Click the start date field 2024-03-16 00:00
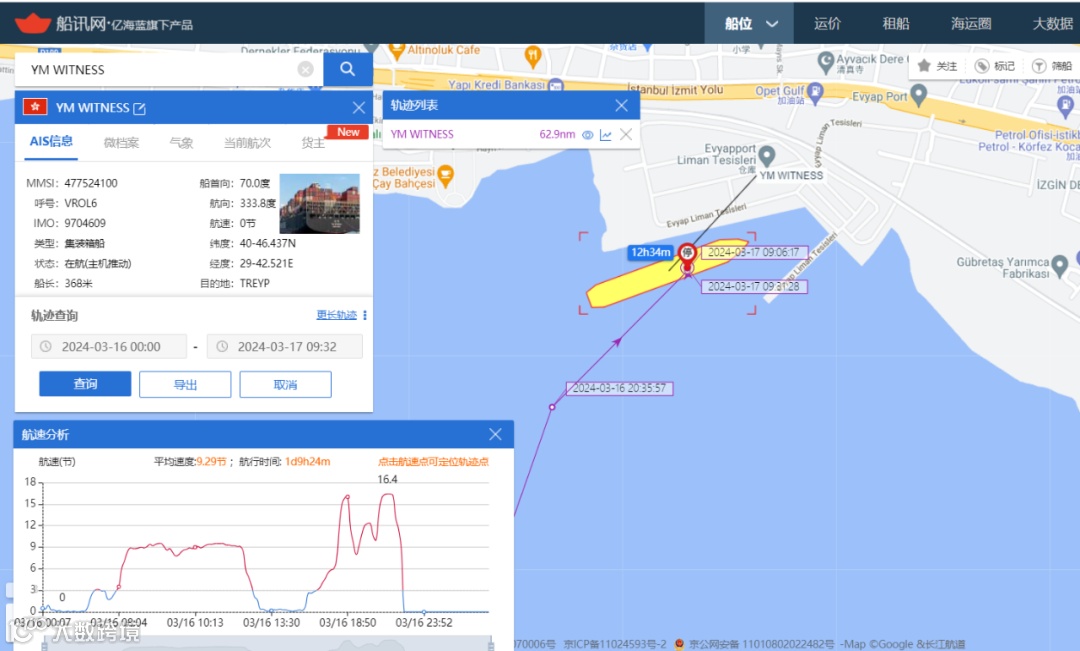Screen dimensions: 1080x651 coord(109,347)
